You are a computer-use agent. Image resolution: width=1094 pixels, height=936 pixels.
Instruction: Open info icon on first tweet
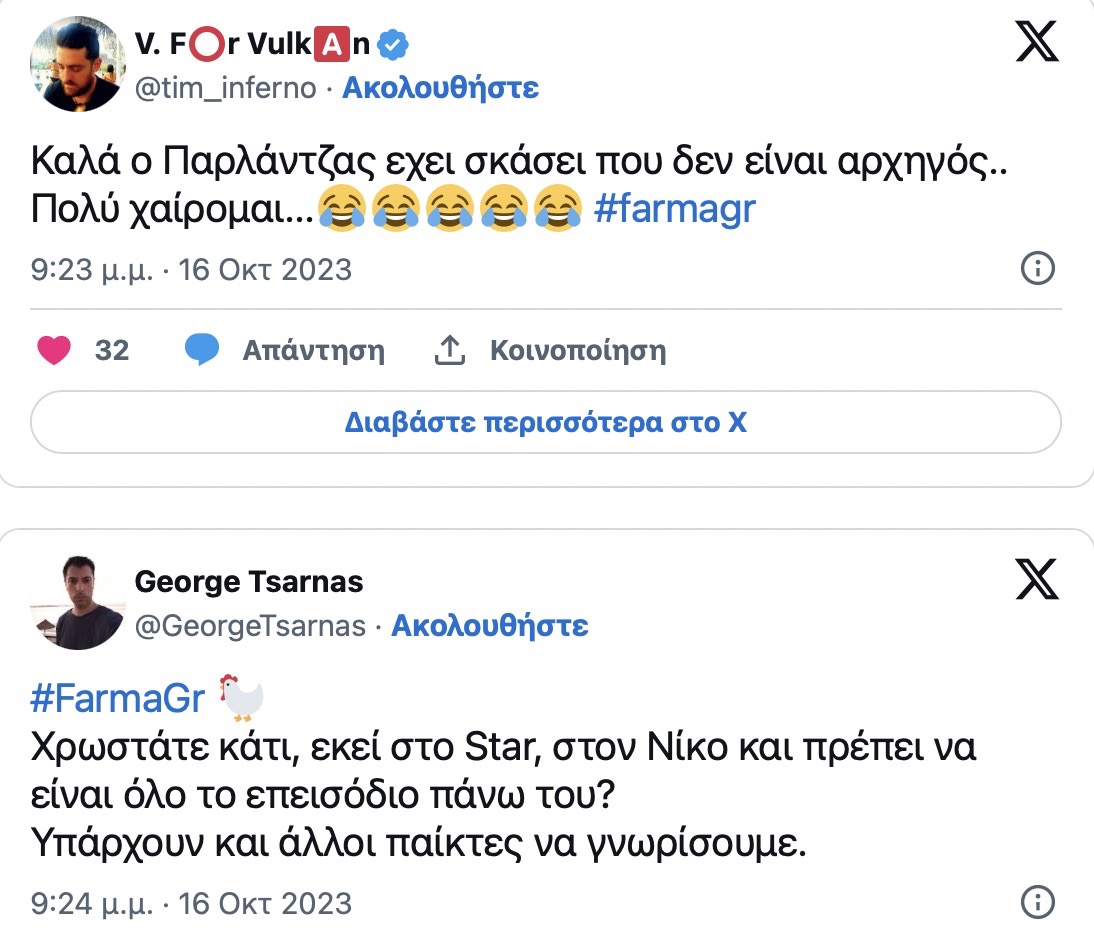[x=1037, y=269]
